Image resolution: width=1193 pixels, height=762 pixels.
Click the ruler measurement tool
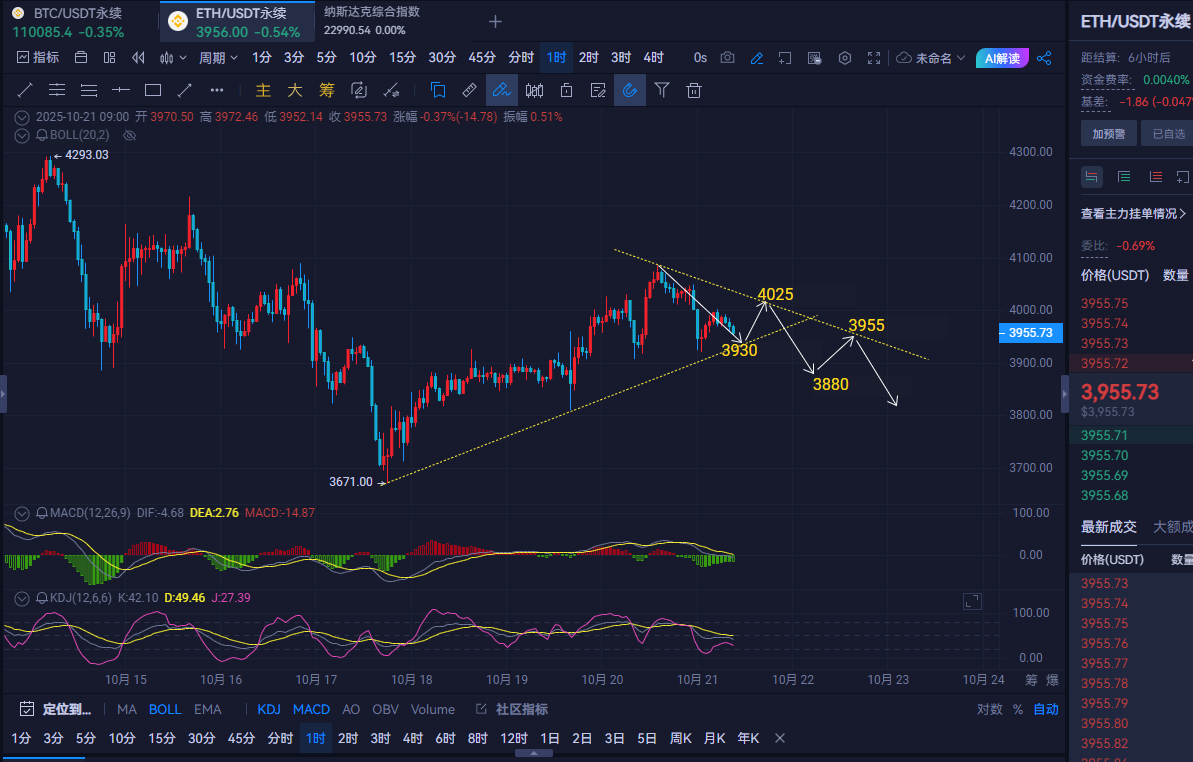tap(469, 90)
